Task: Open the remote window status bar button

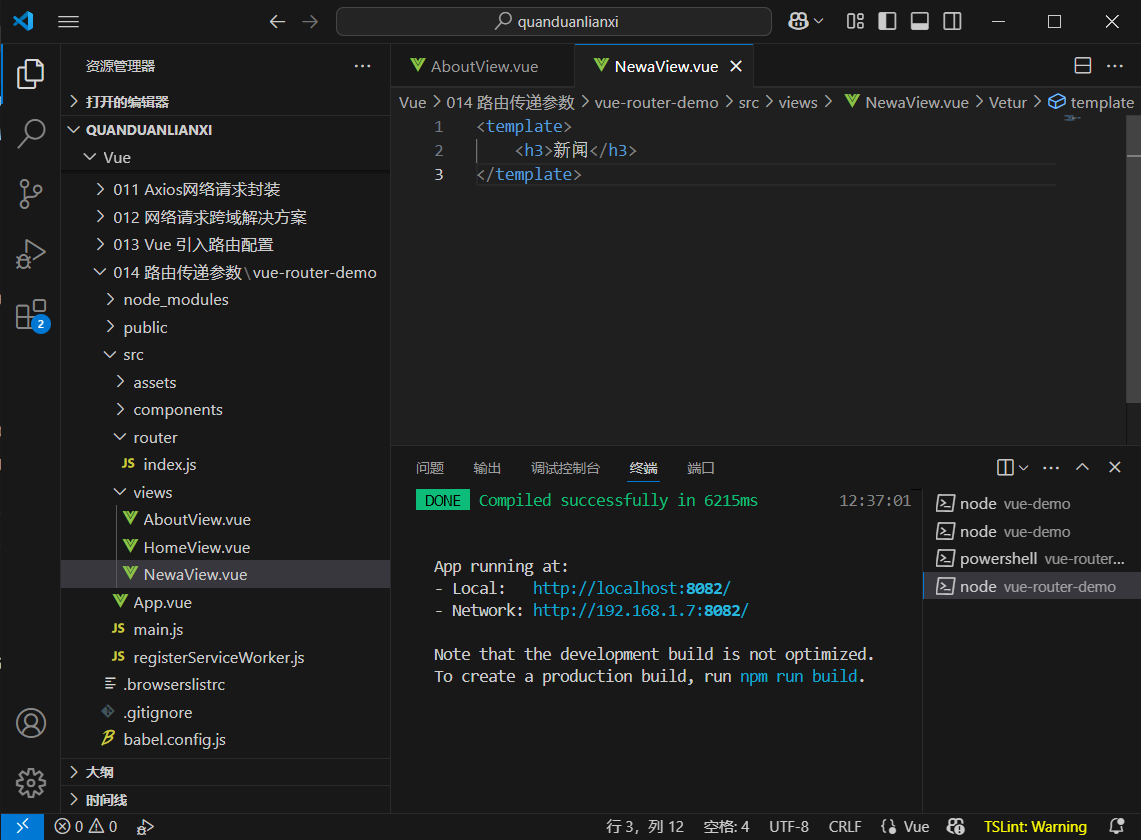Action: (x=22, y=827)
